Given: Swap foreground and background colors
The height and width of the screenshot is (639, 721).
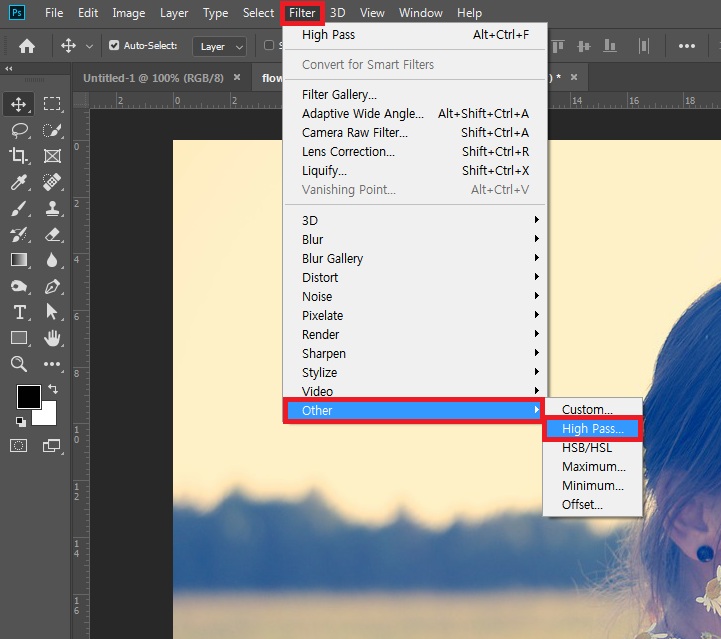Looking at the screenshot, I should coord(53,389).
